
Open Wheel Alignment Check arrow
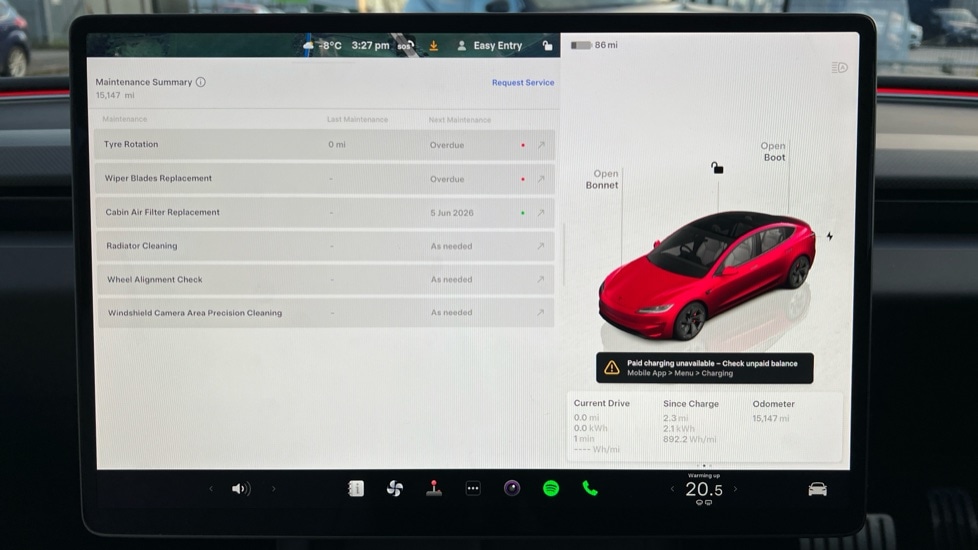point(541,279)
